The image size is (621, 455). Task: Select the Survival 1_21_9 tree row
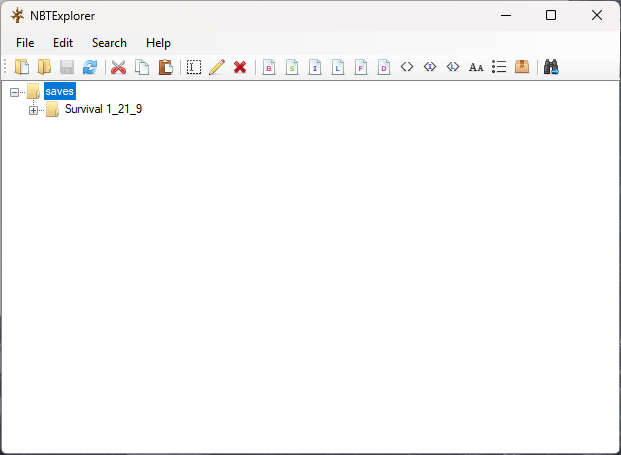coord(103,109)
